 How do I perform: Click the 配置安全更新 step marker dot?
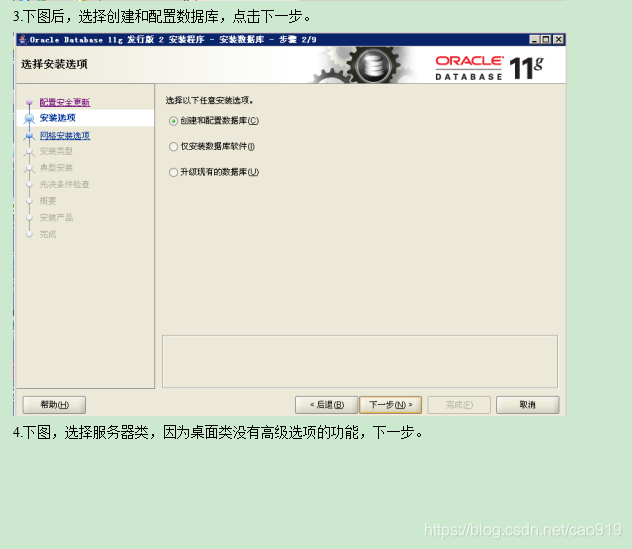(x=29, y=102)
